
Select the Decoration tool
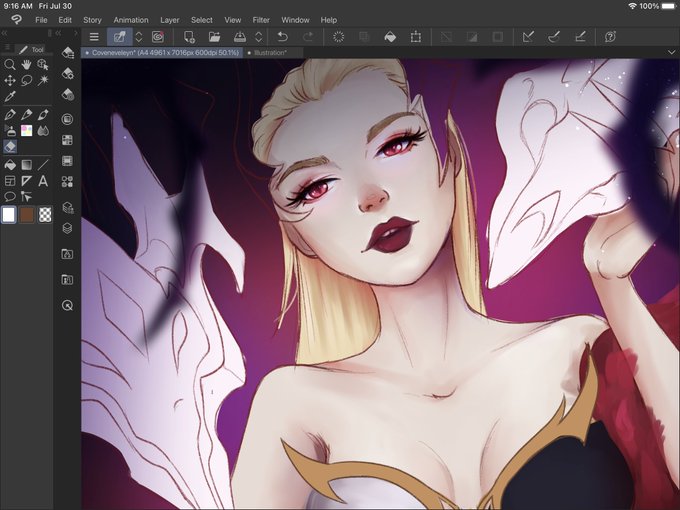[x=26, y=131]
